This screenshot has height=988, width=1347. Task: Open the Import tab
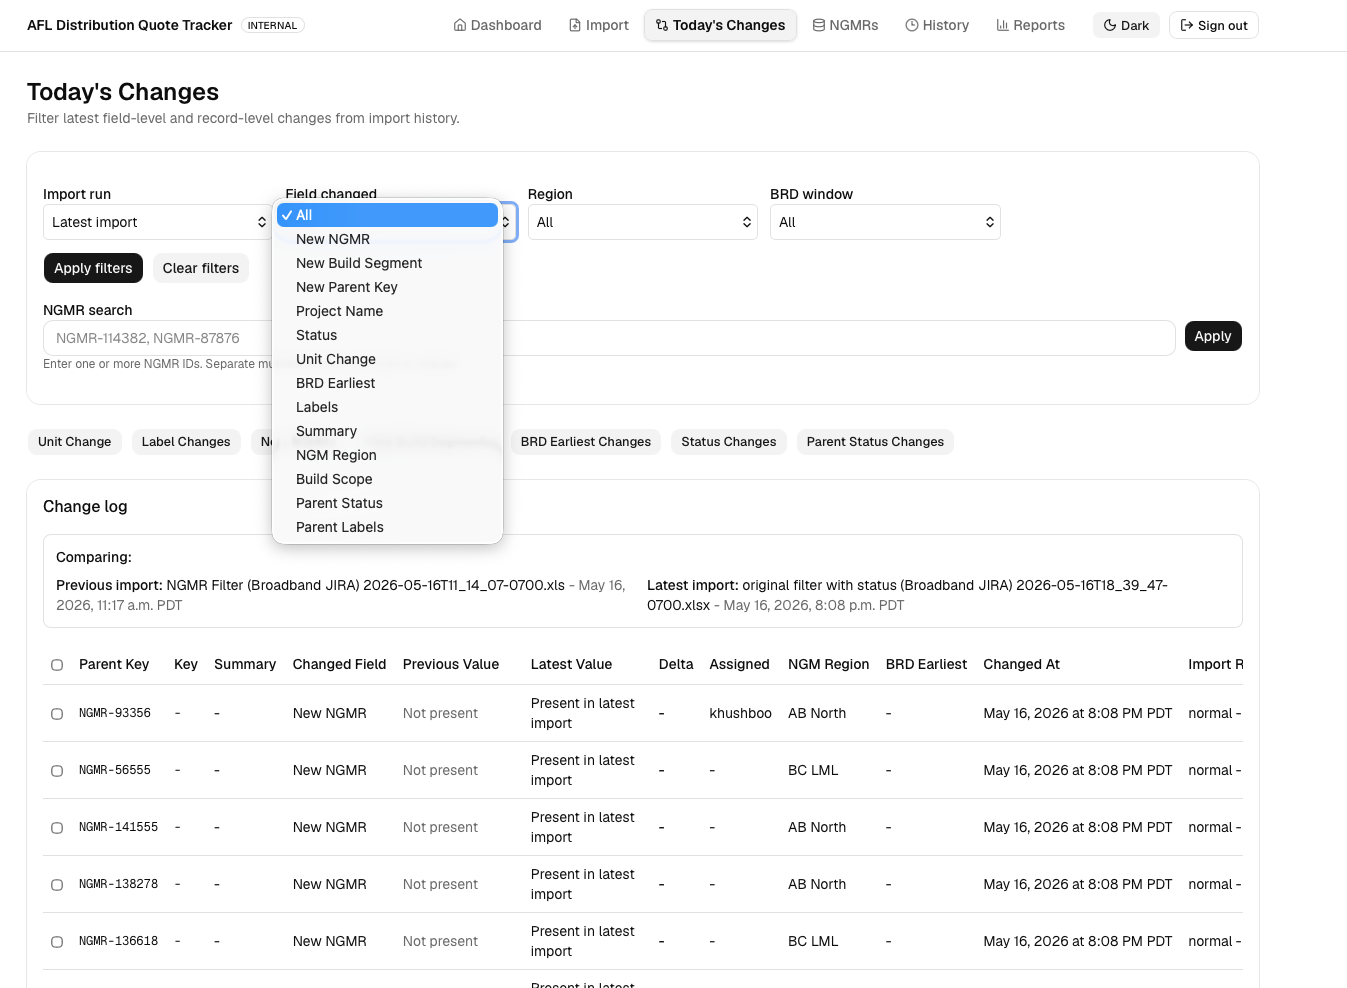coord(599,25)
